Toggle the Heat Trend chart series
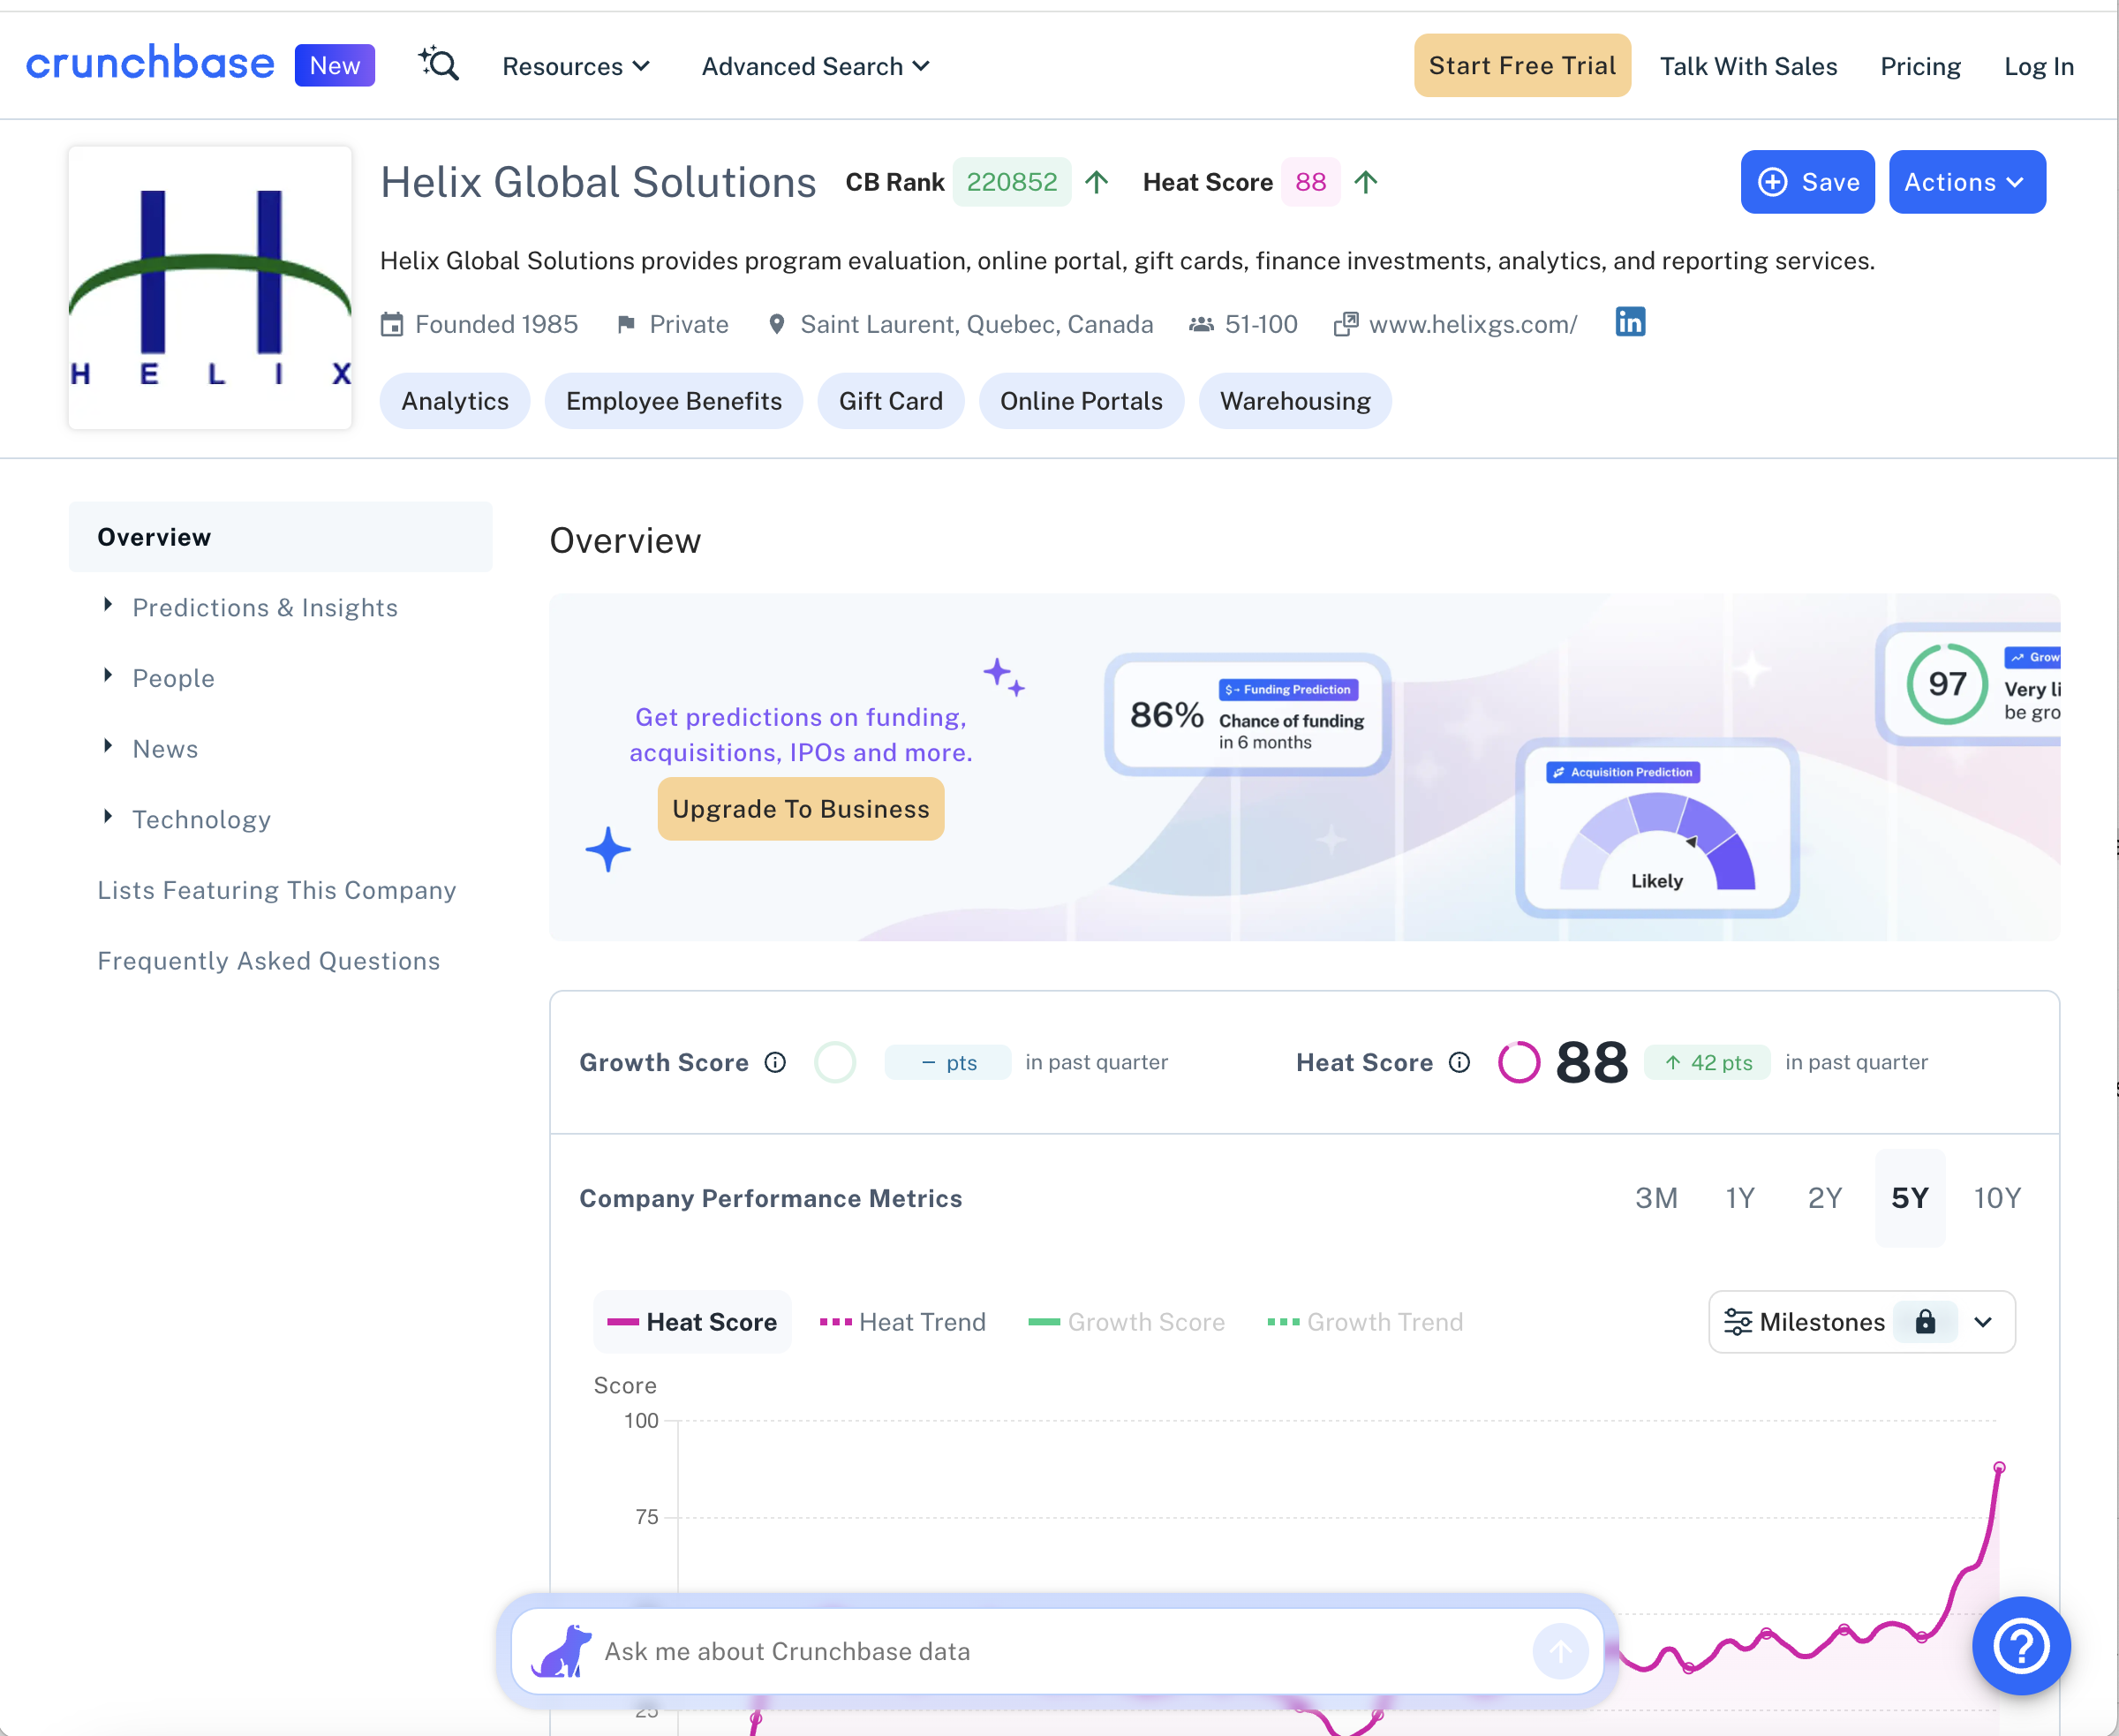 pos(902,1322)
